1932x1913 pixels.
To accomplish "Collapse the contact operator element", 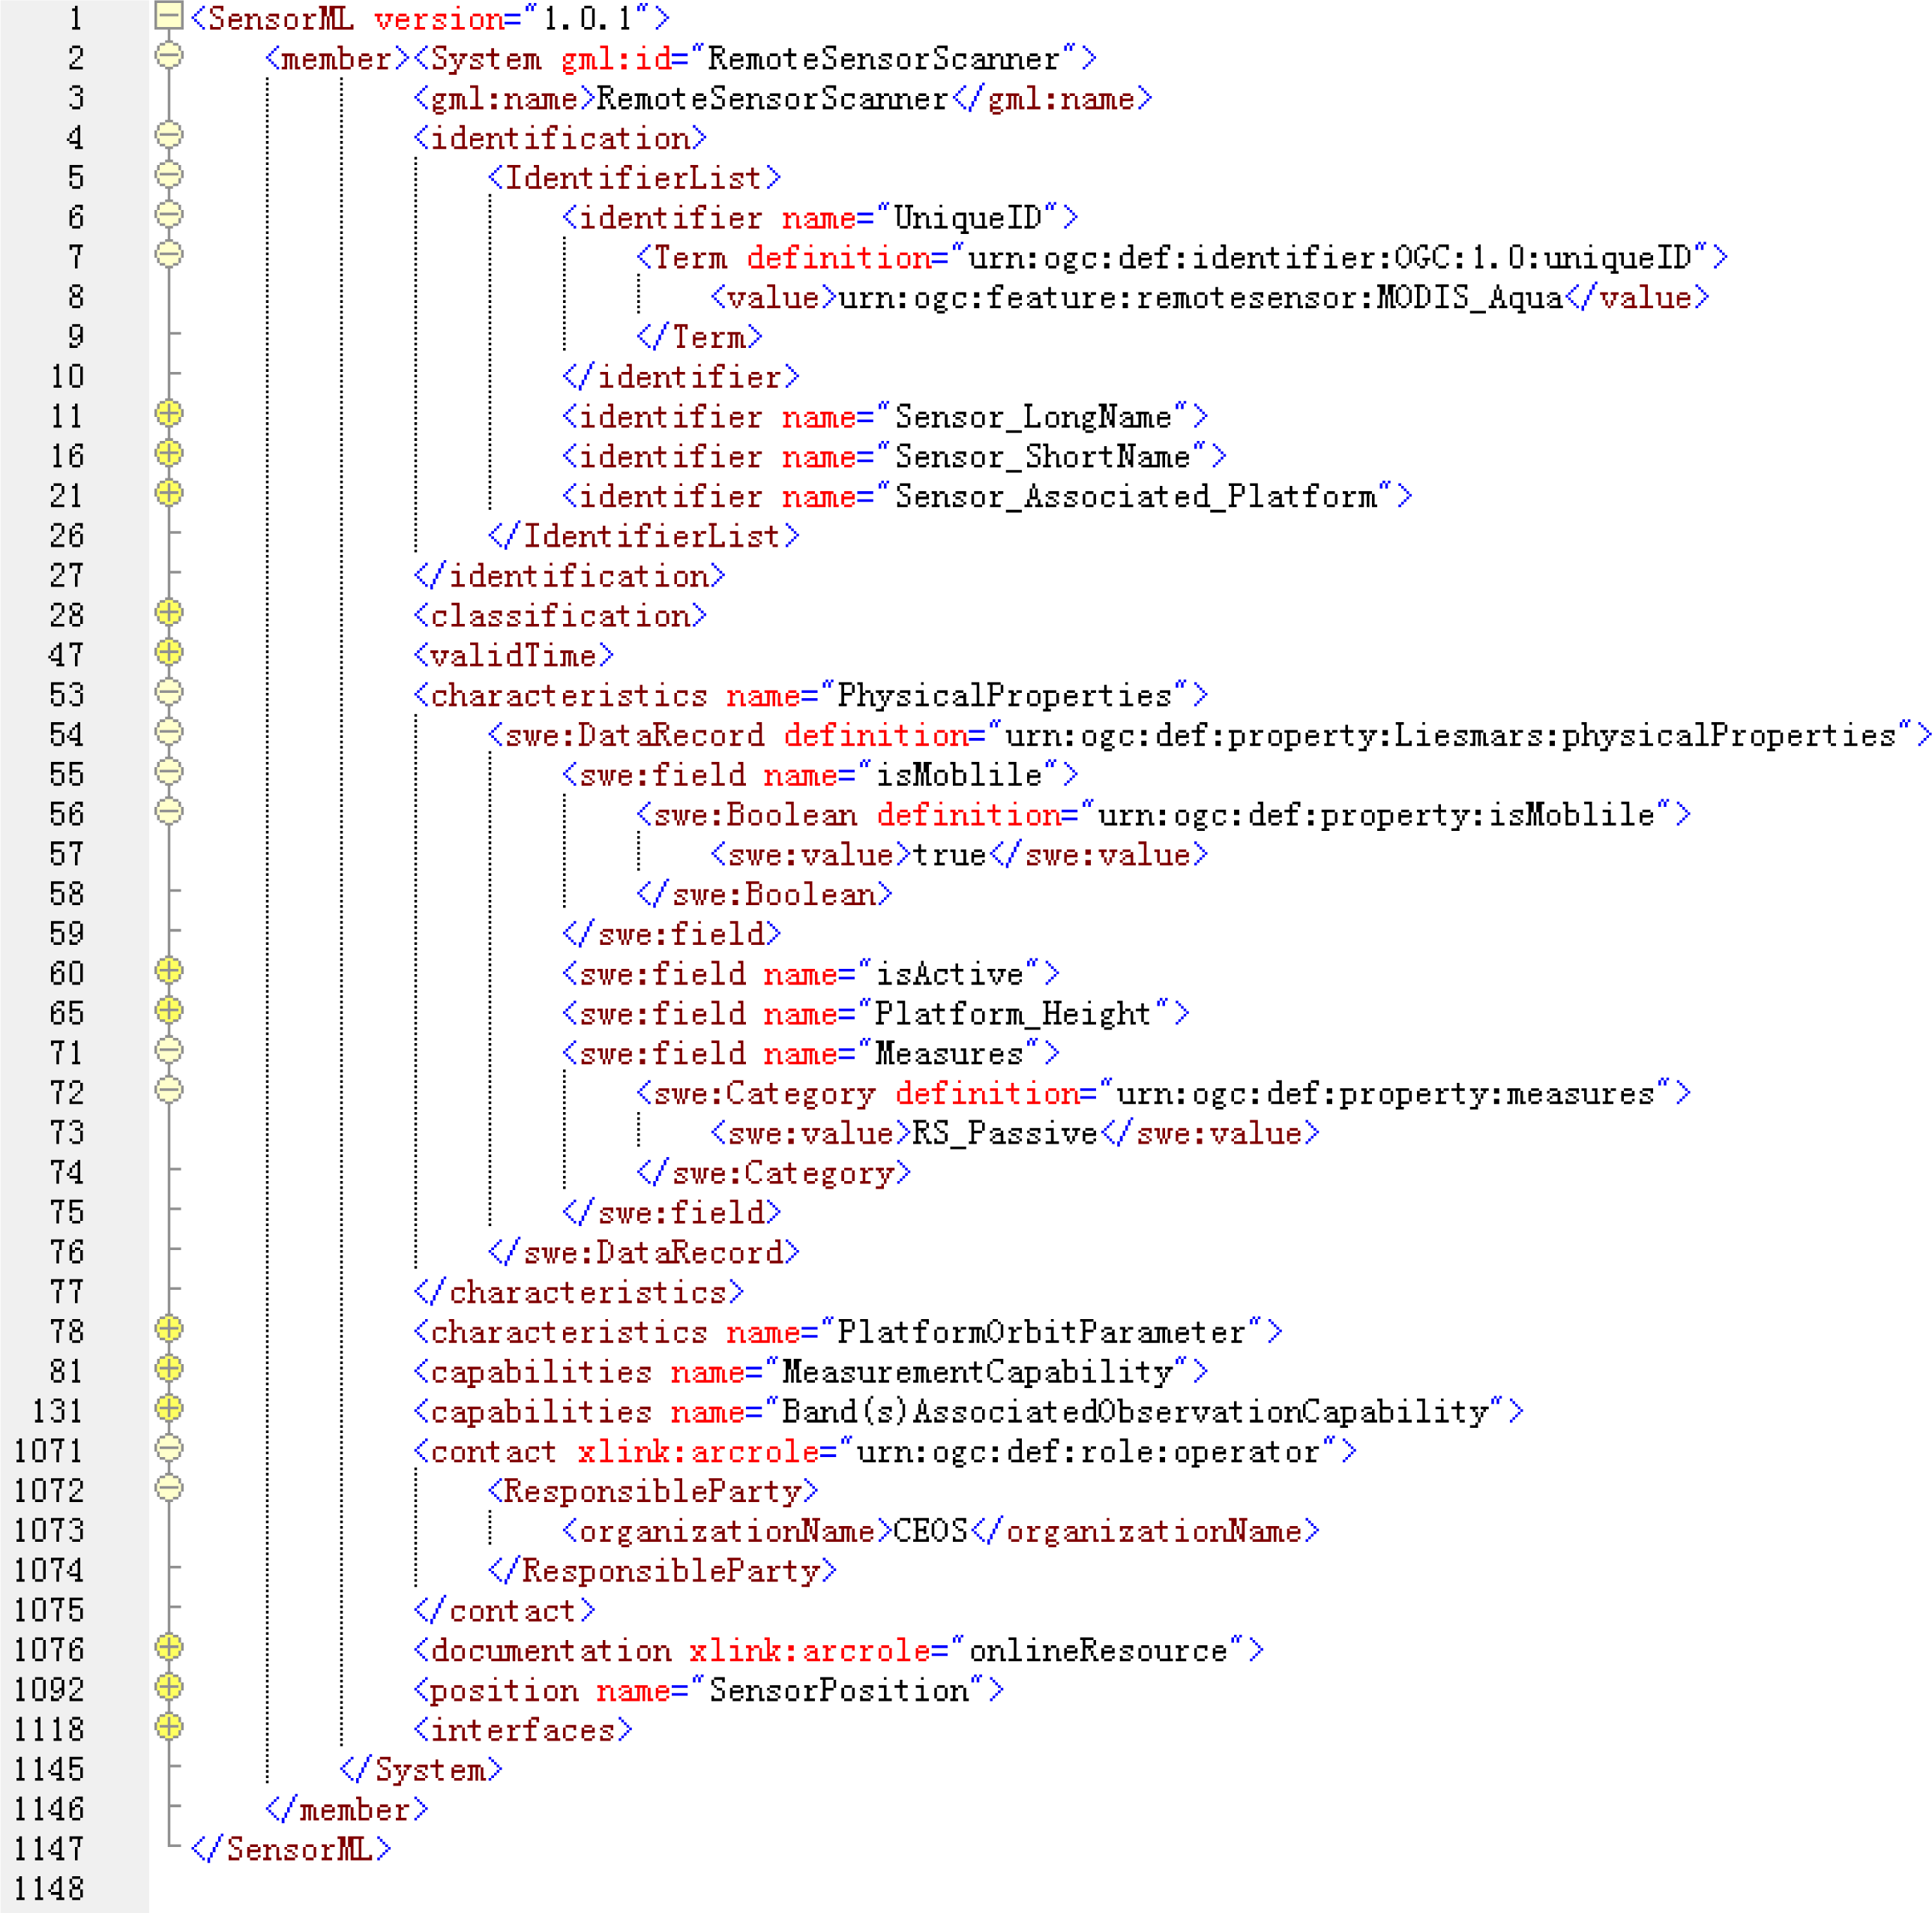I will pyautogui.click(x=169, y=1448).
